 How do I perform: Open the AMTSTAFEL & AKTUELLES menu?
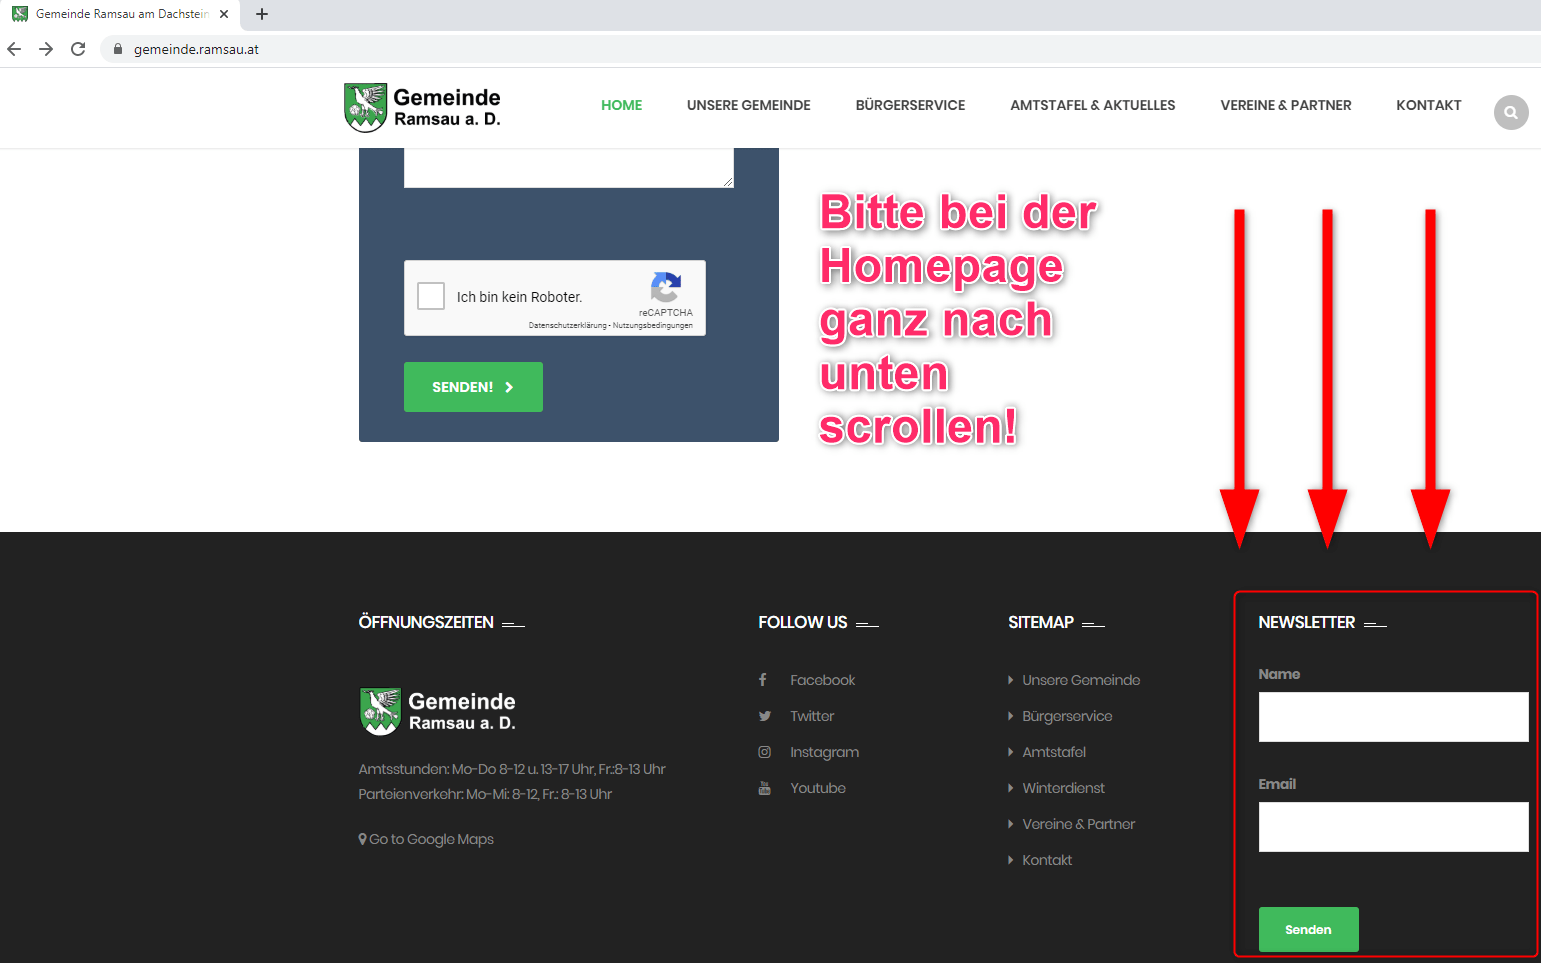(x=1092, y=105)
